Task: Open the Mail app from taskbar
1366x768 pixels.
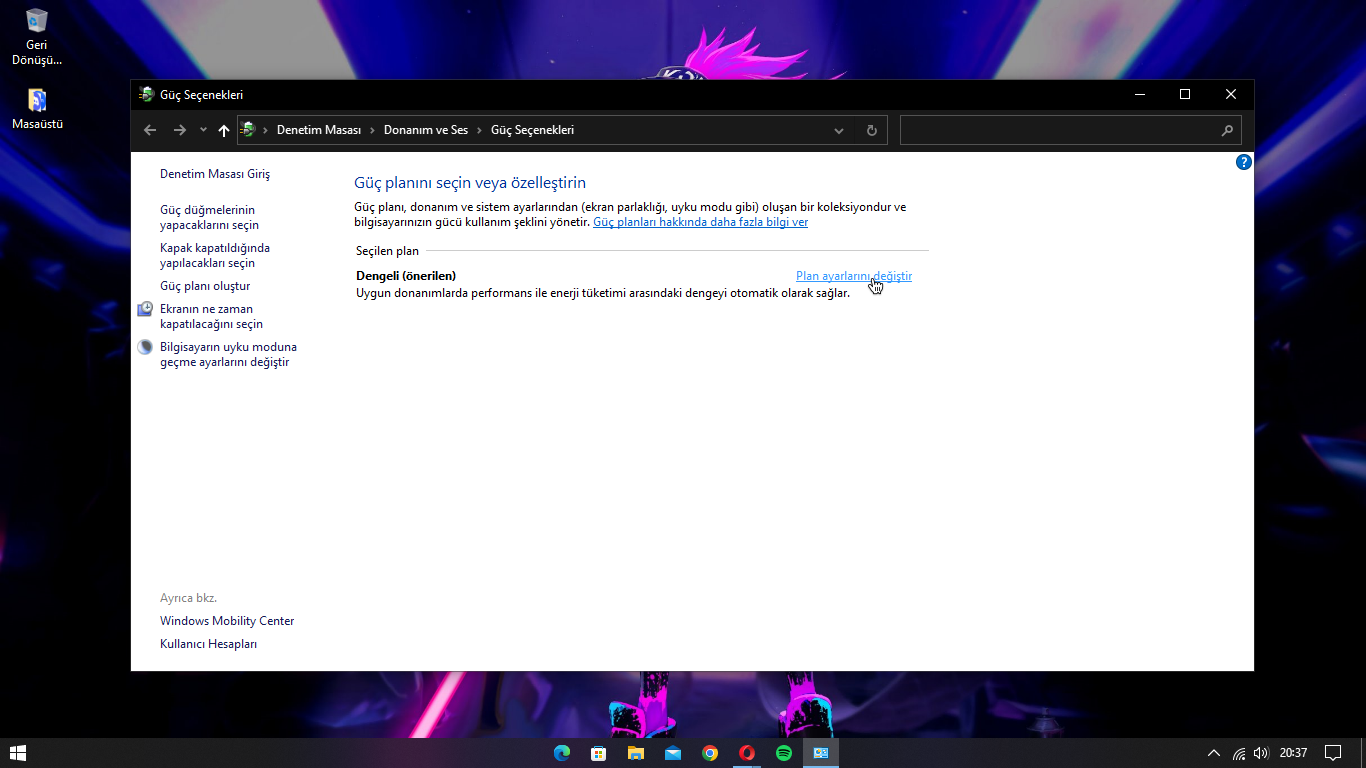Action: pyautogui.click(x=672, y=753)
